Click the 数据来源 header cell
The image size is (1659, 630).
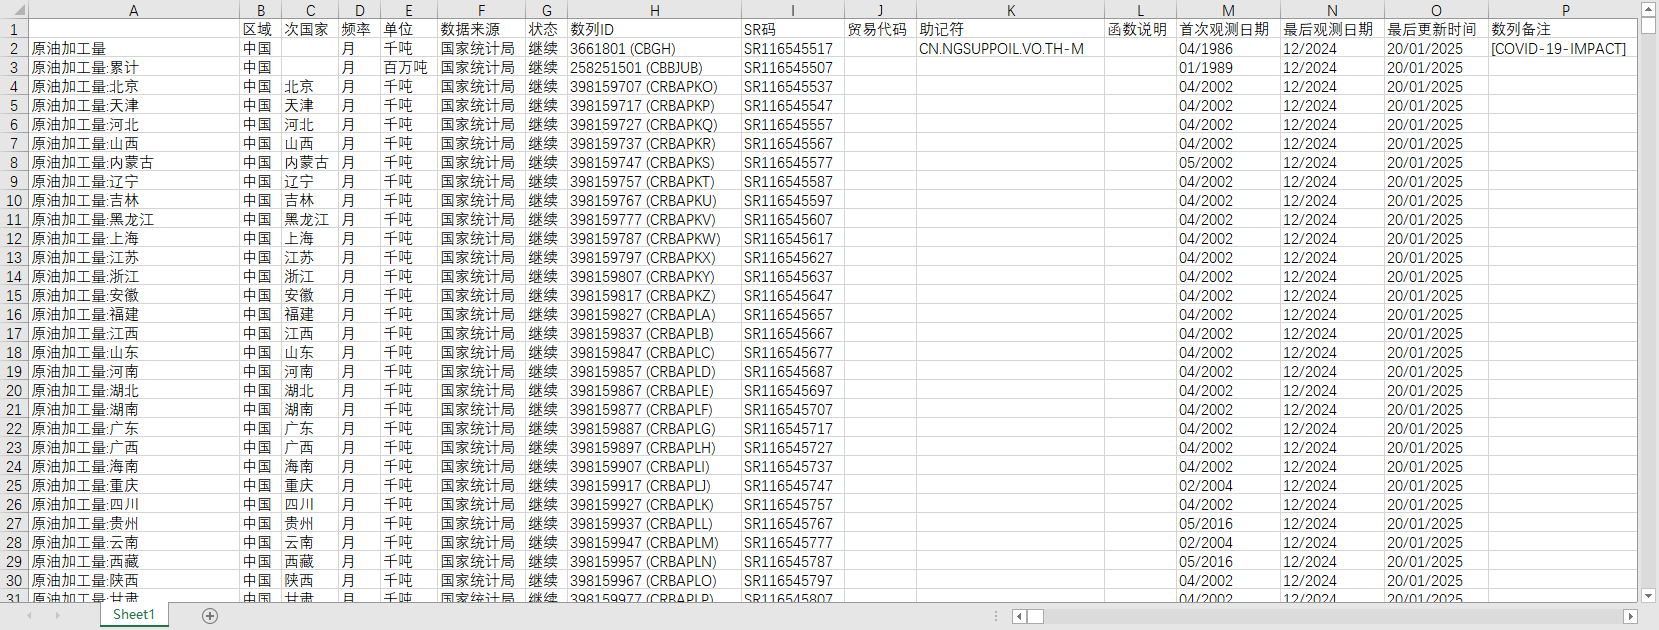481,29
